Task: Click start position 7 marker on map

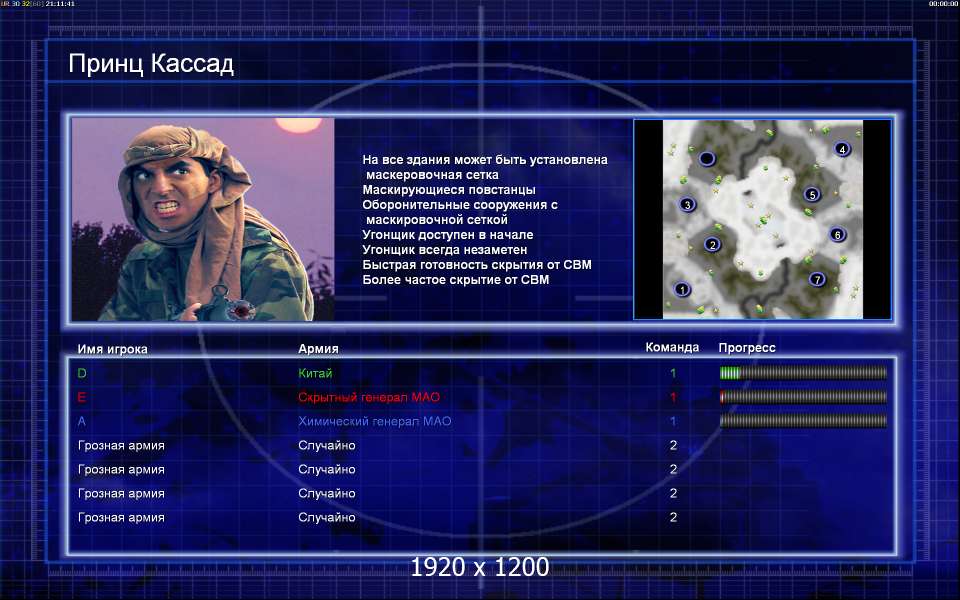Action: tap(817, 280)
